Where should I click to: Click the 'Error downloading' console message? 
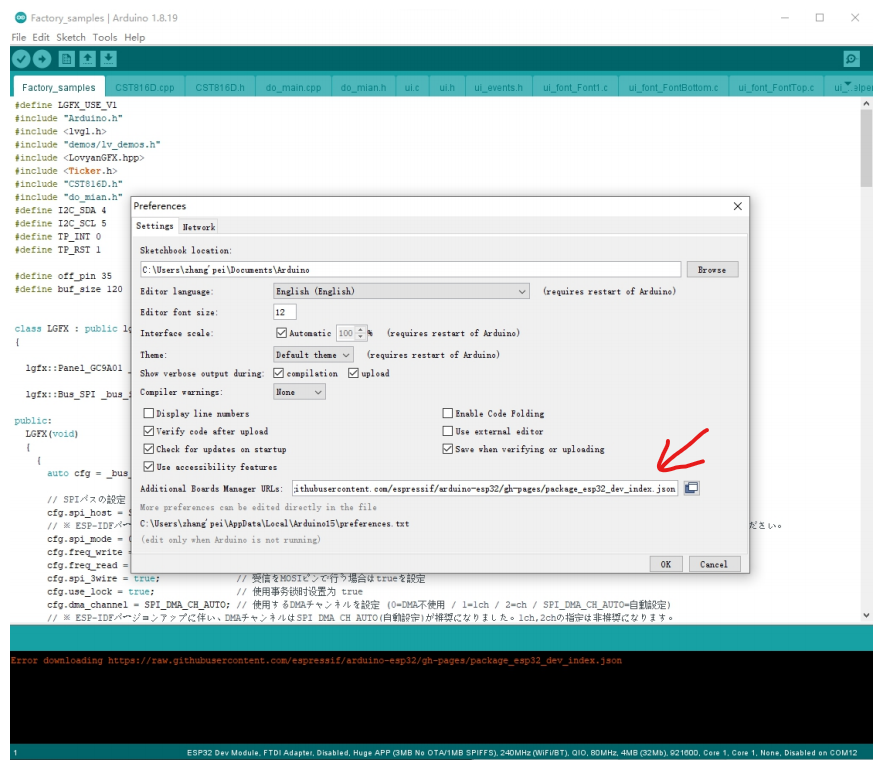tap(316, 661)
